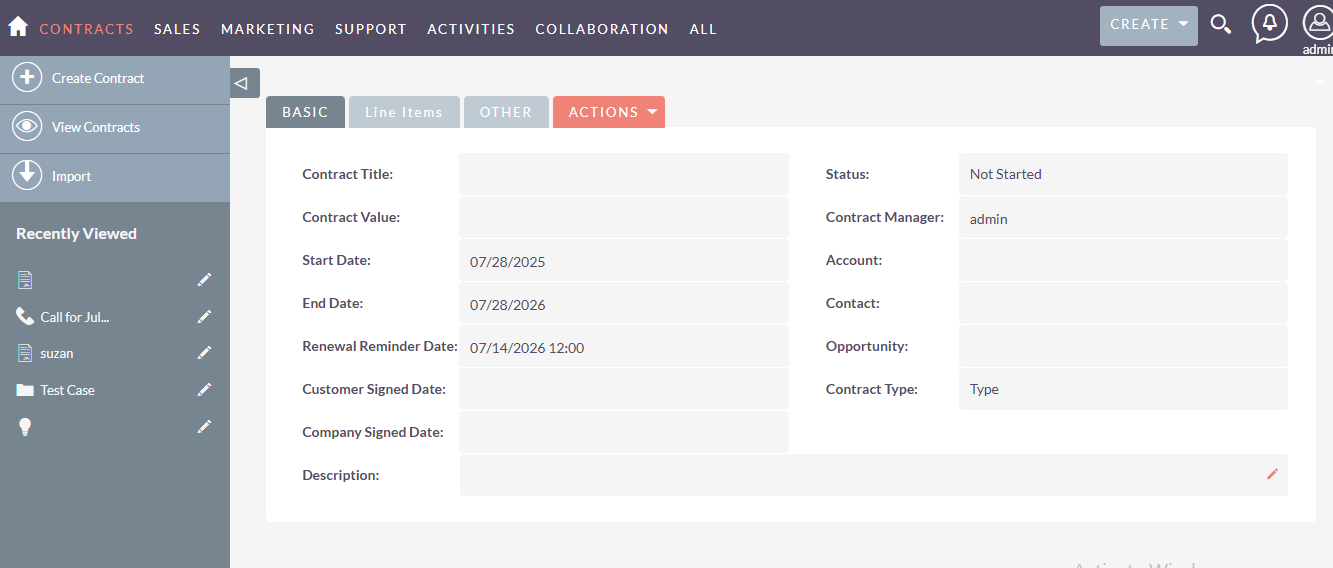Image resolution: width=1333 pixels, height=568 pixels.
Task: Open the search magnifier icon
Action: pos(1220,25)
